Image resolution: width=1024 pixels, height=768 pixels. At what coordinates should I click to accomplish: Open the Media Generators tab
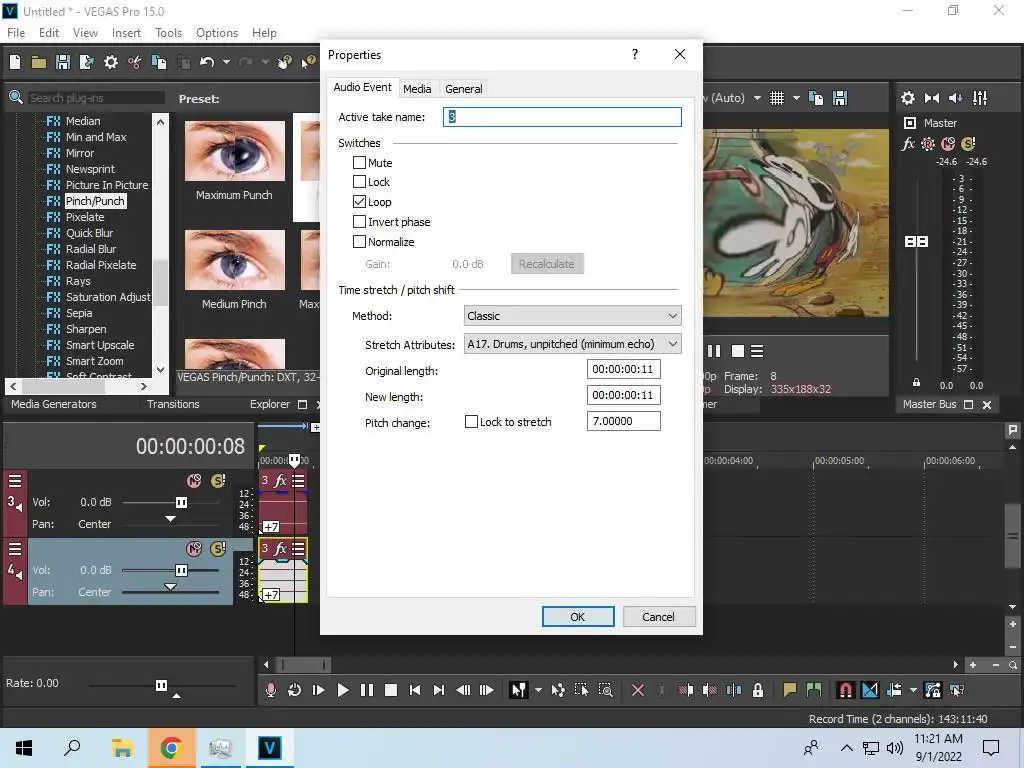pos(54,404)
